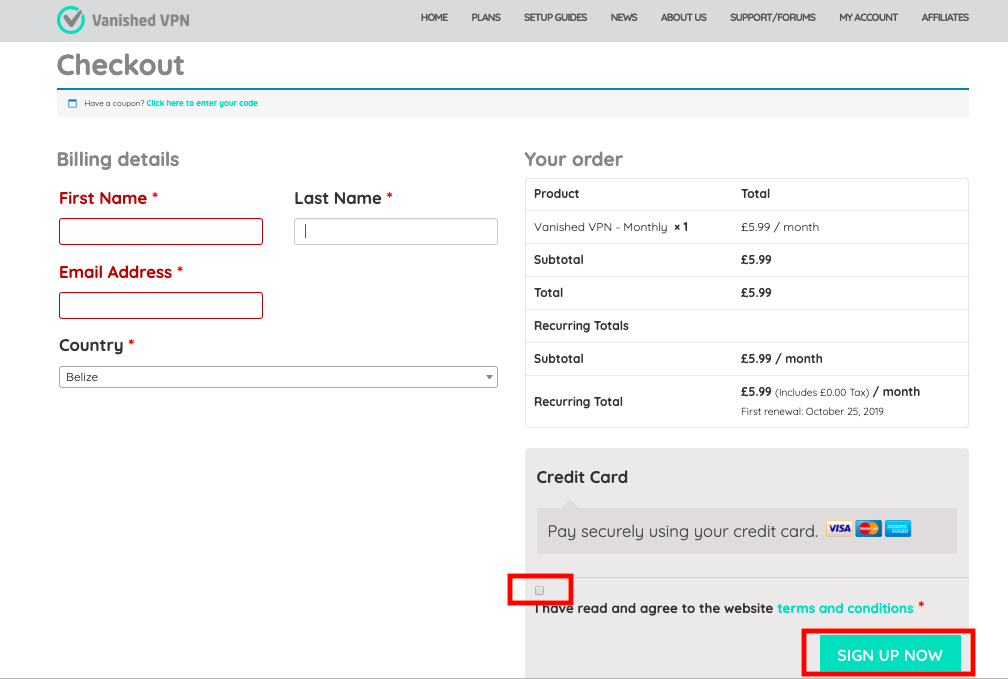Click the Mastercard icon
The height and width of the screenshot is (679, 1008).
(x=868, y=529)
